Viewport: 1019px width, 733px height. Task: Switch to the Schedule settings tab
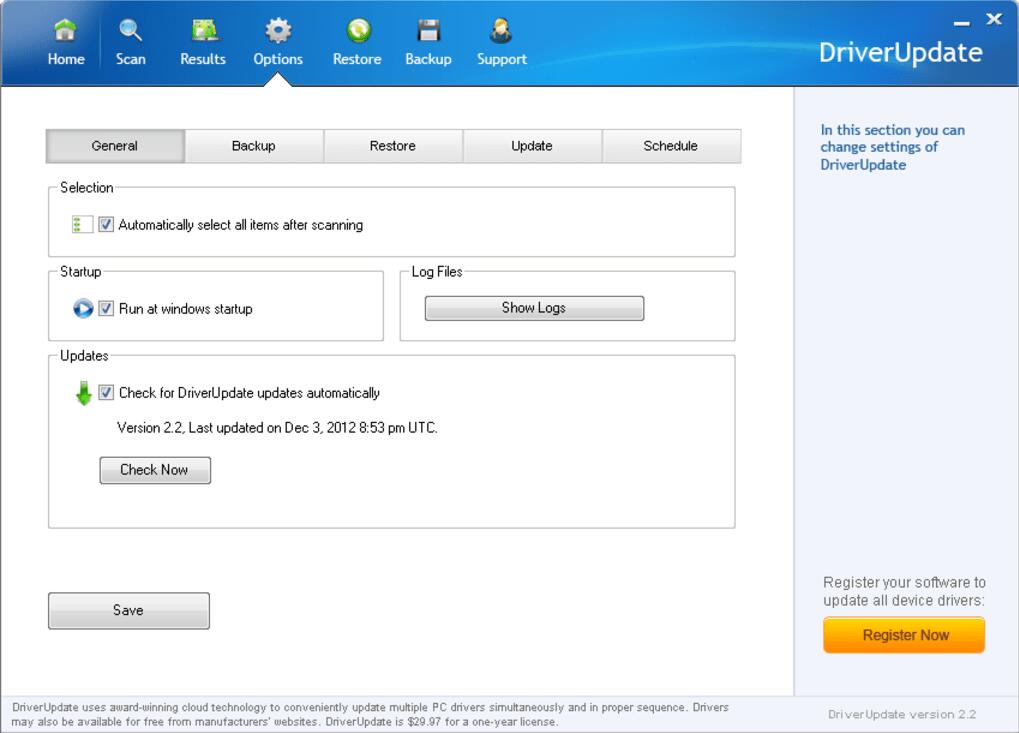coord(670,146)
